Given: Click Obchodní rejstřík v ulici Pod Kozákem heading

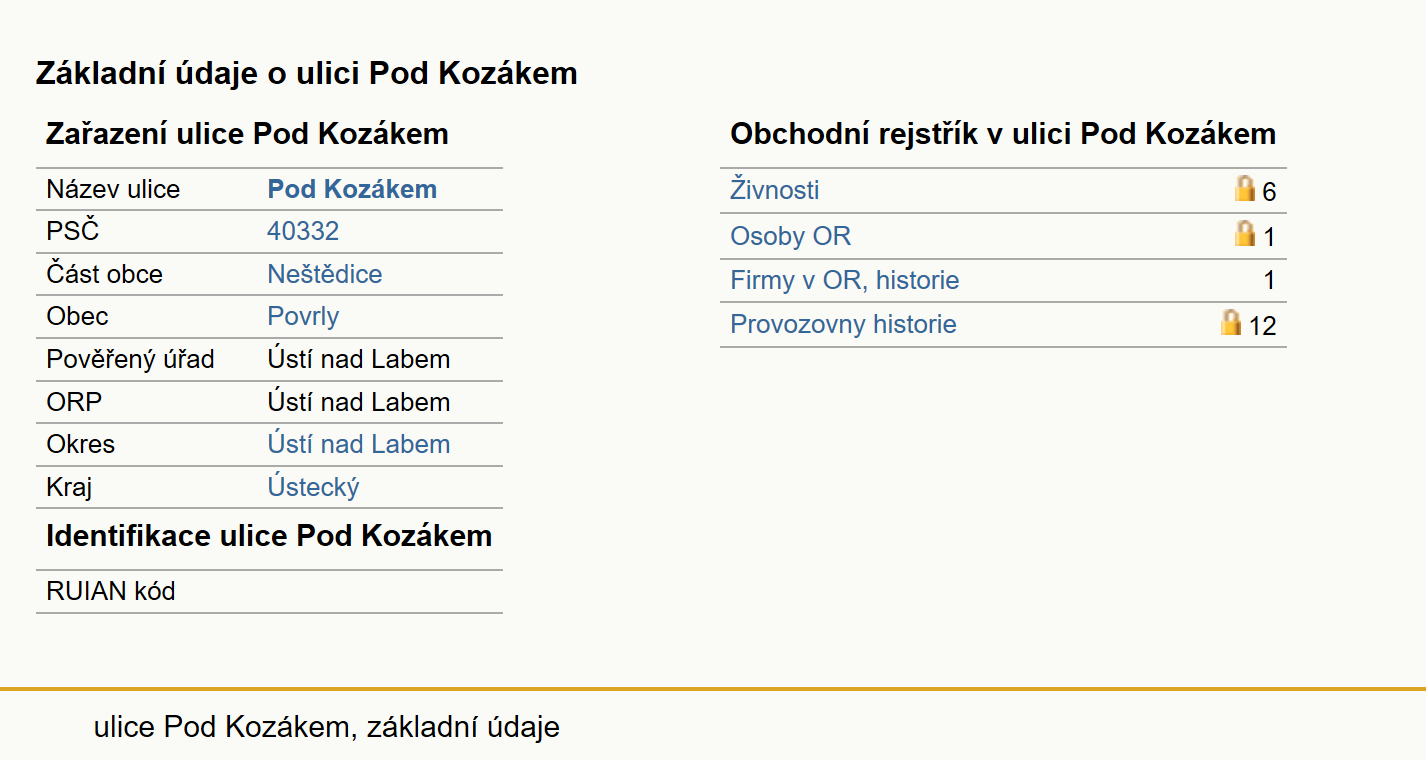Looking at the screenshot, I should coord(1003,134).
